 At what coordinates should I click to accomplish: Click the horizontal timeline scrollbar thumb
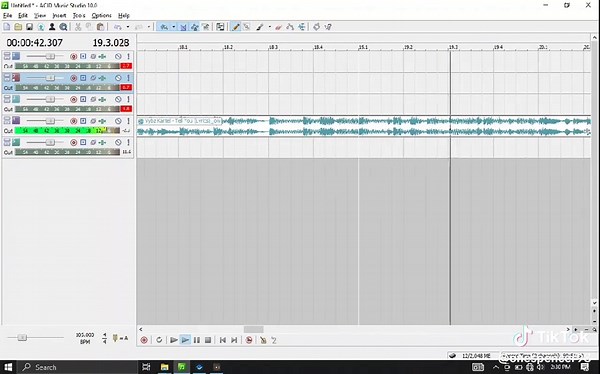pos(253,329)
